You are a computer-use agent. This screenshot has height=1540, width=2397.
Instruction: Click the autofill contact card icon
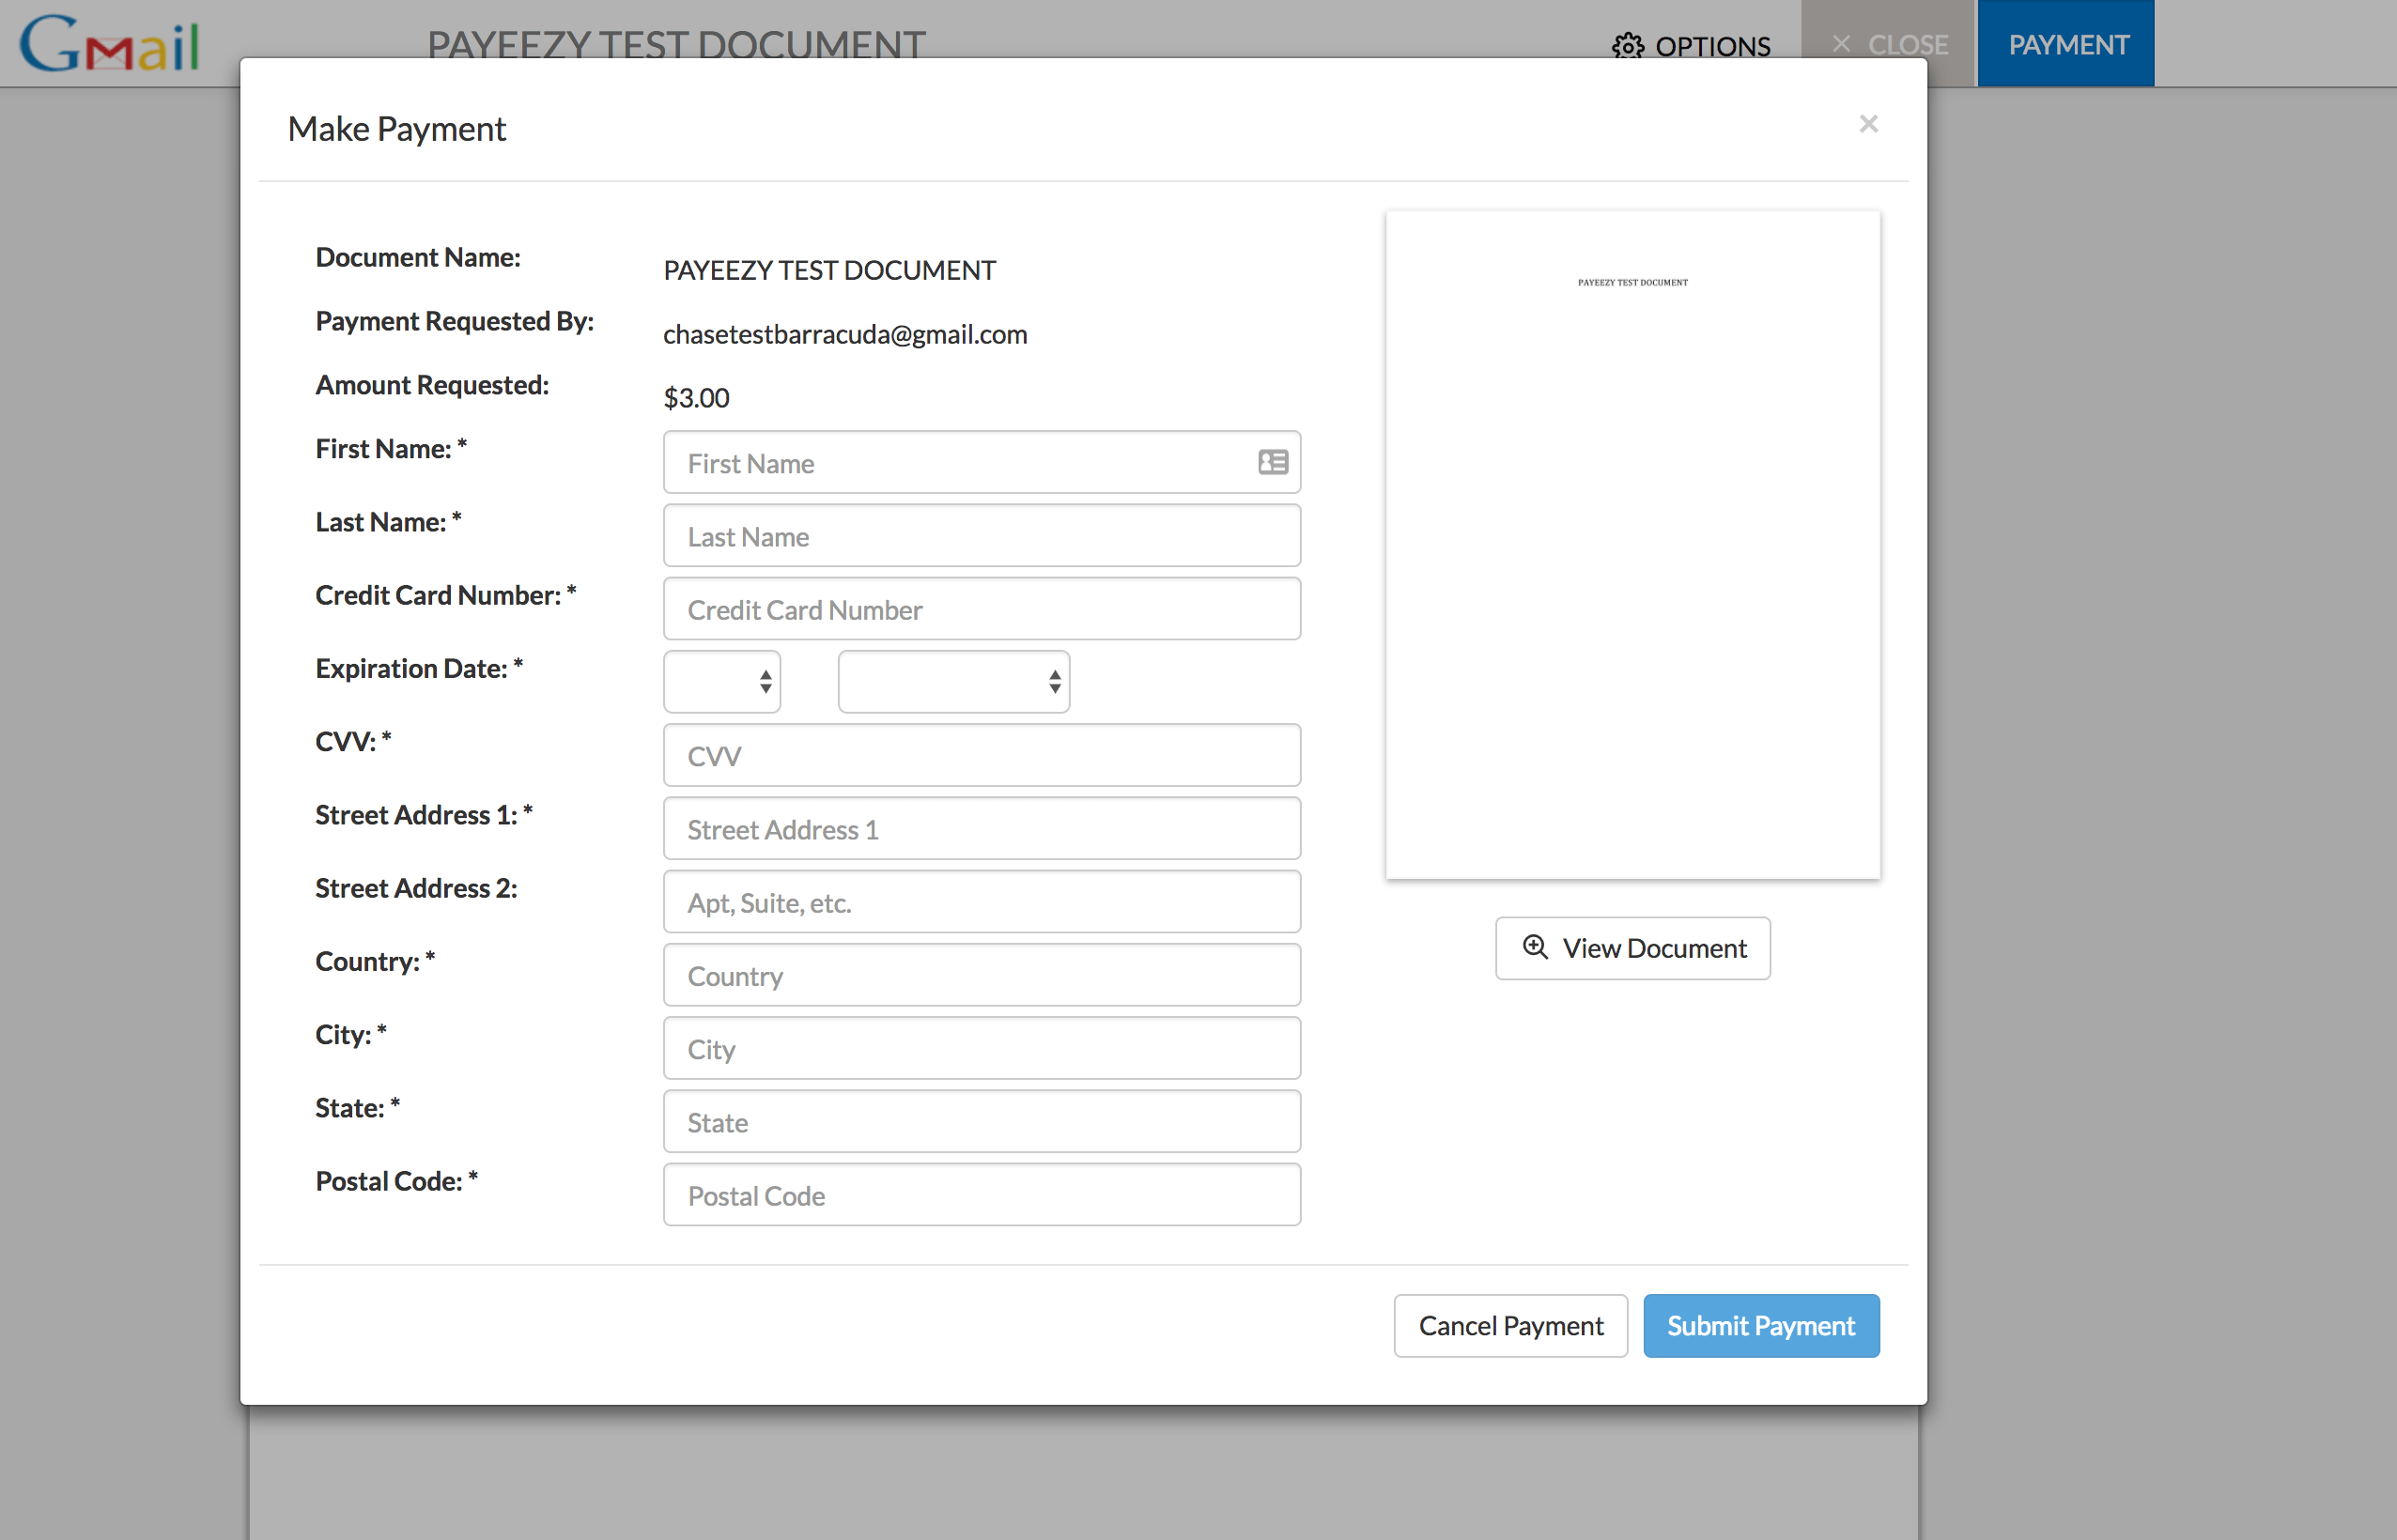[1272, 462]
